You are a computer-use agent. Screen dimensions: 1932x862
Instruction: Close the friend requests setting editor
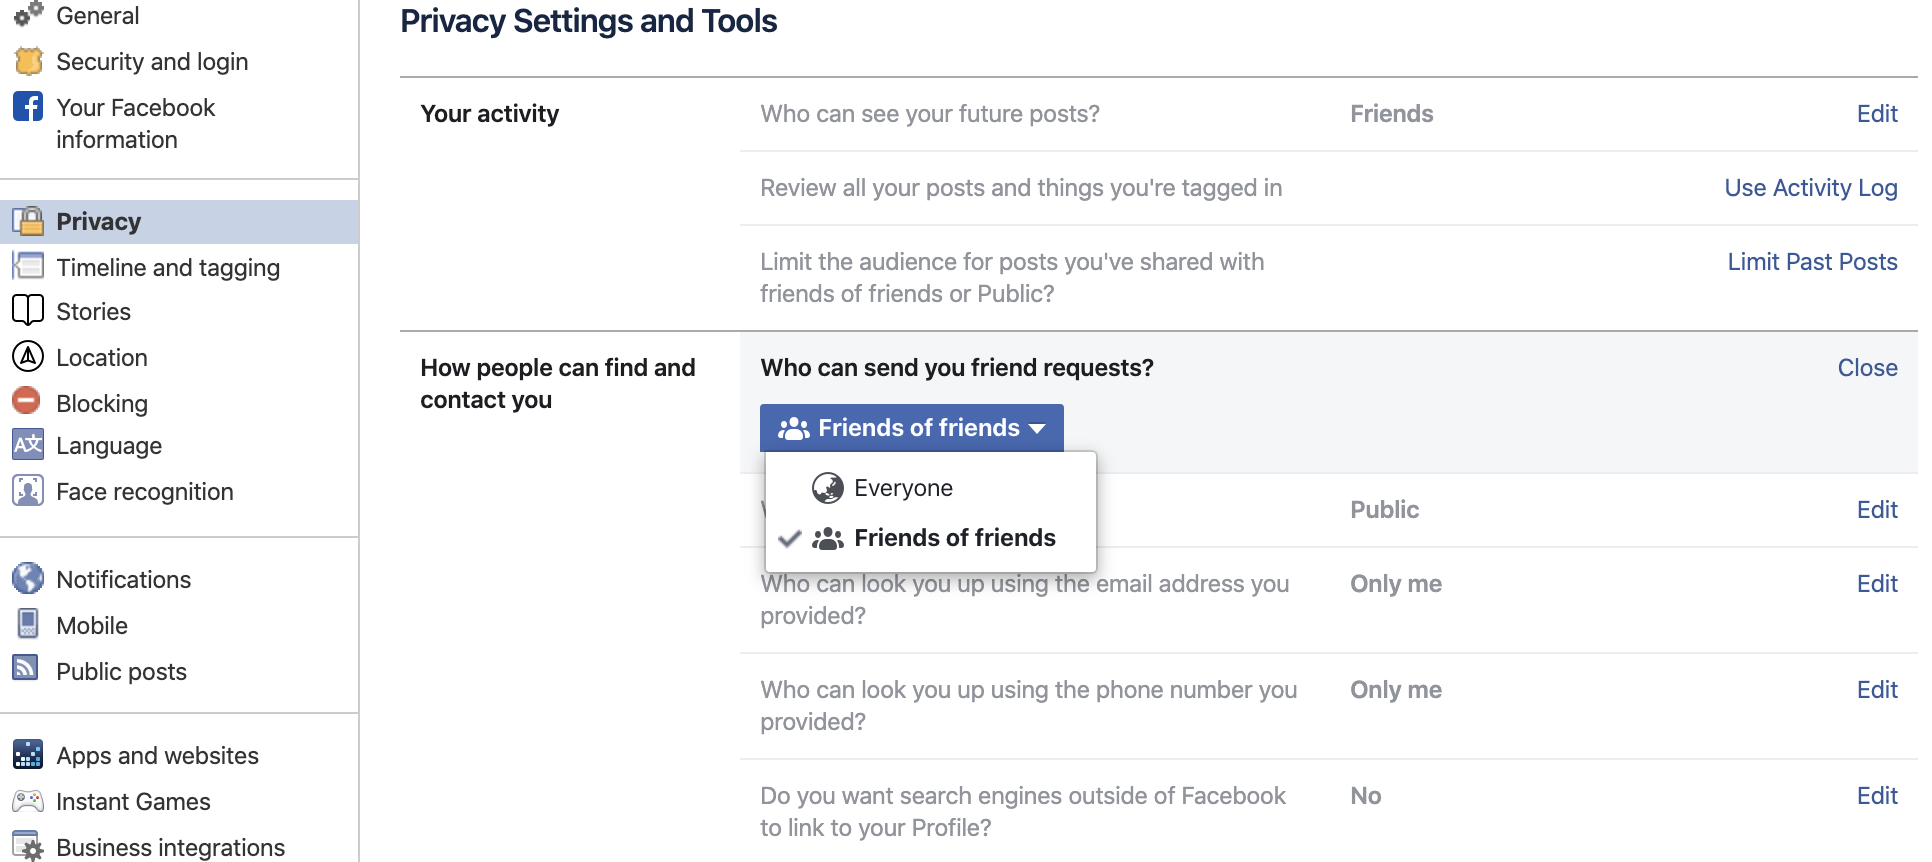coord(1866,368)
